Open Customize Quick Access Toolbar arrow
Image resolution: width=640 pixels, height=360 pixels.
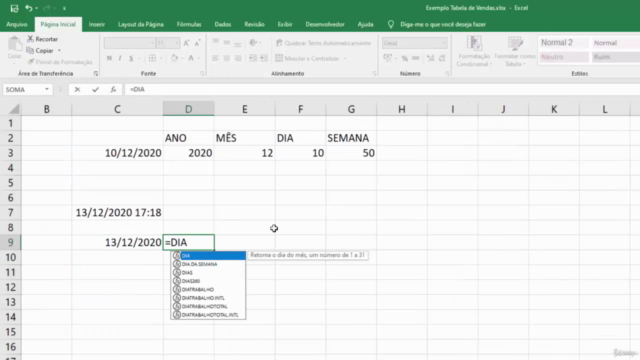pos(64,8)
